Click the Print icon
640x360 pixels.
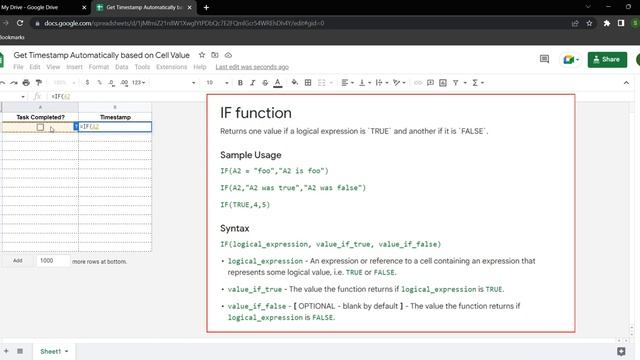pyautogui.click(x=26, y=83)
